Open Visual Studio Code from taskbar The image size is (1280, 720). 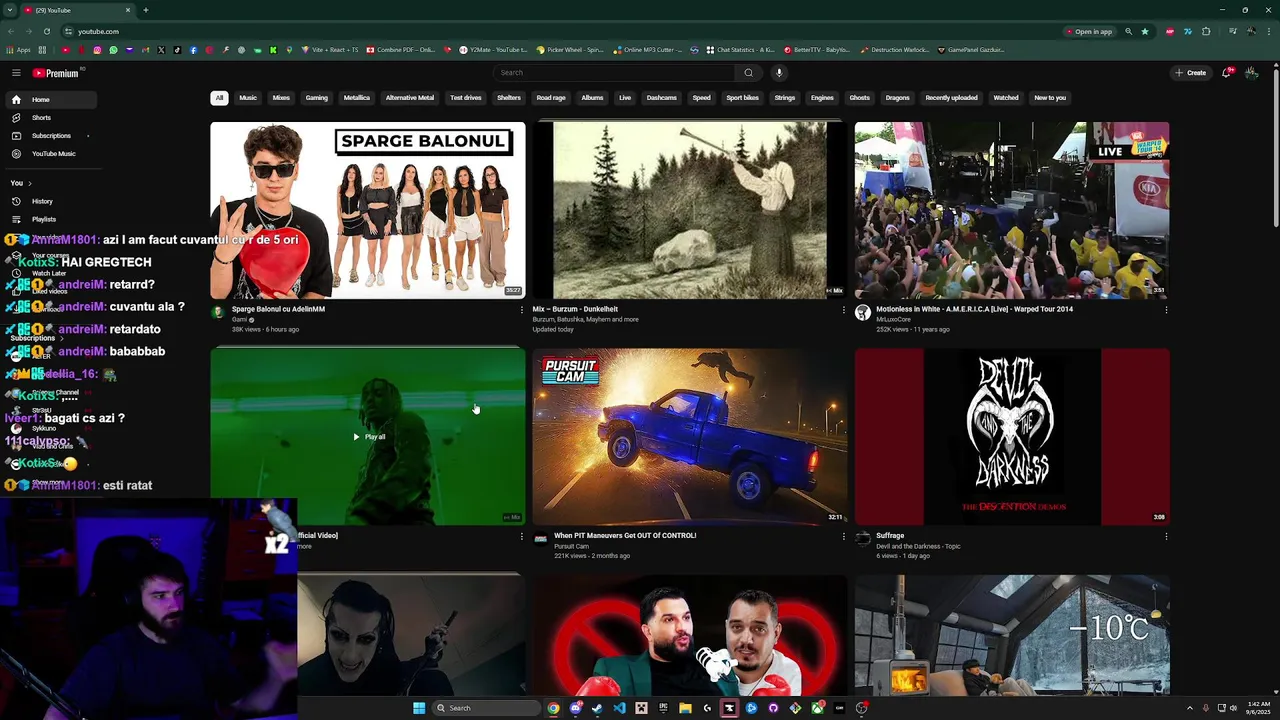pyautogui.click(x=619, y=708)
